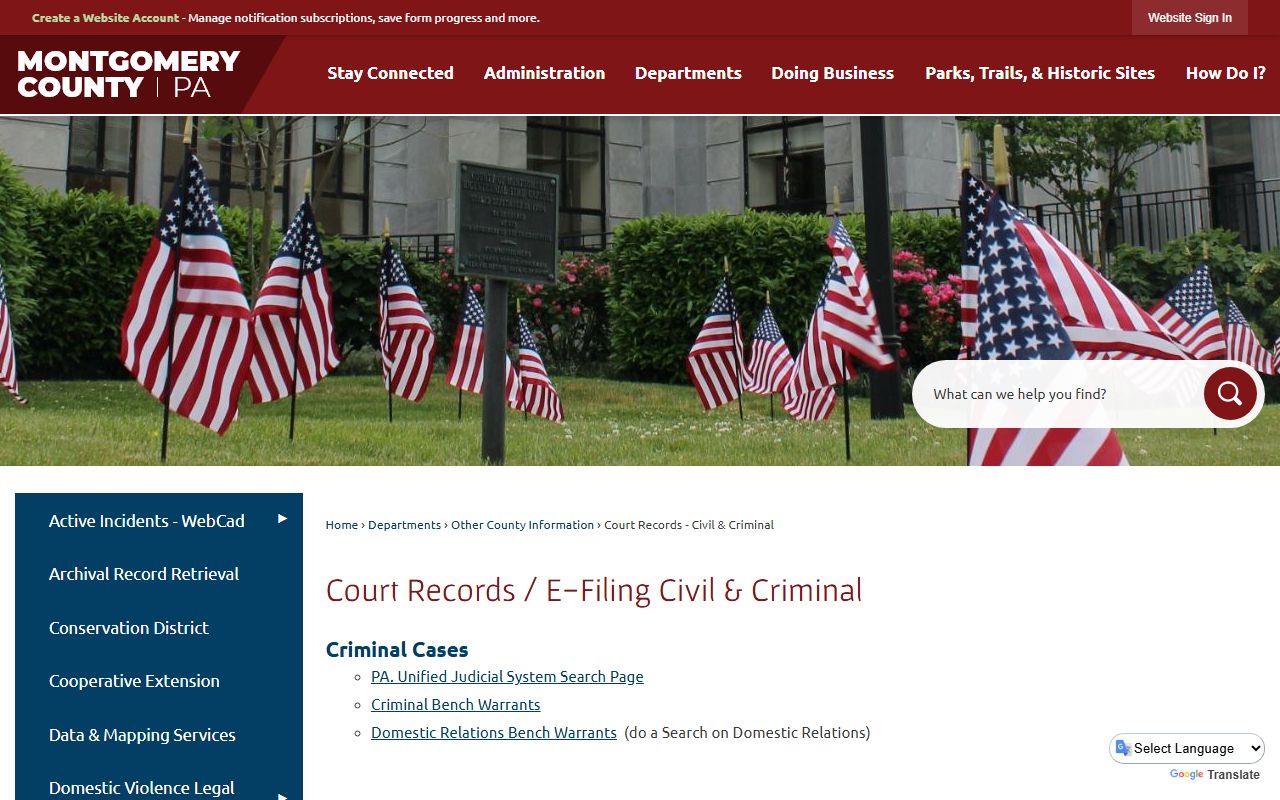Viewport: 1280px width, 800px height.
Task: Open the Select Language dropdown
Action: tap(1187, 748)
